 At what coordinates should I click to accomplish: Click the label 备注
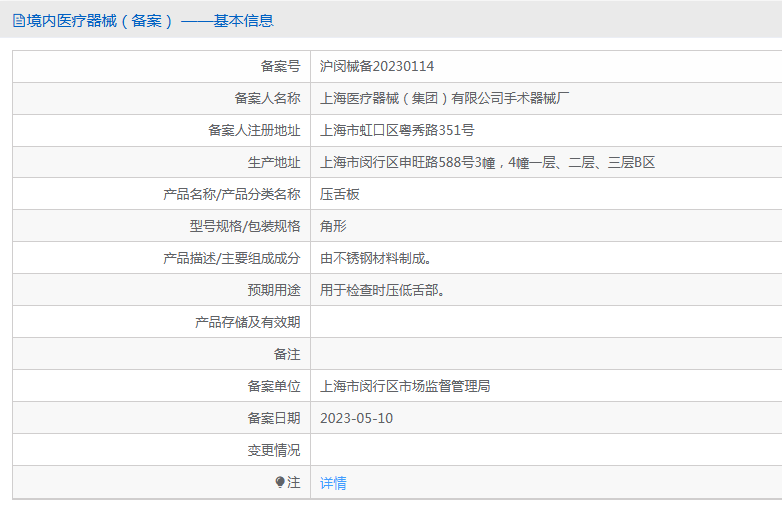(x=287, y=354)
